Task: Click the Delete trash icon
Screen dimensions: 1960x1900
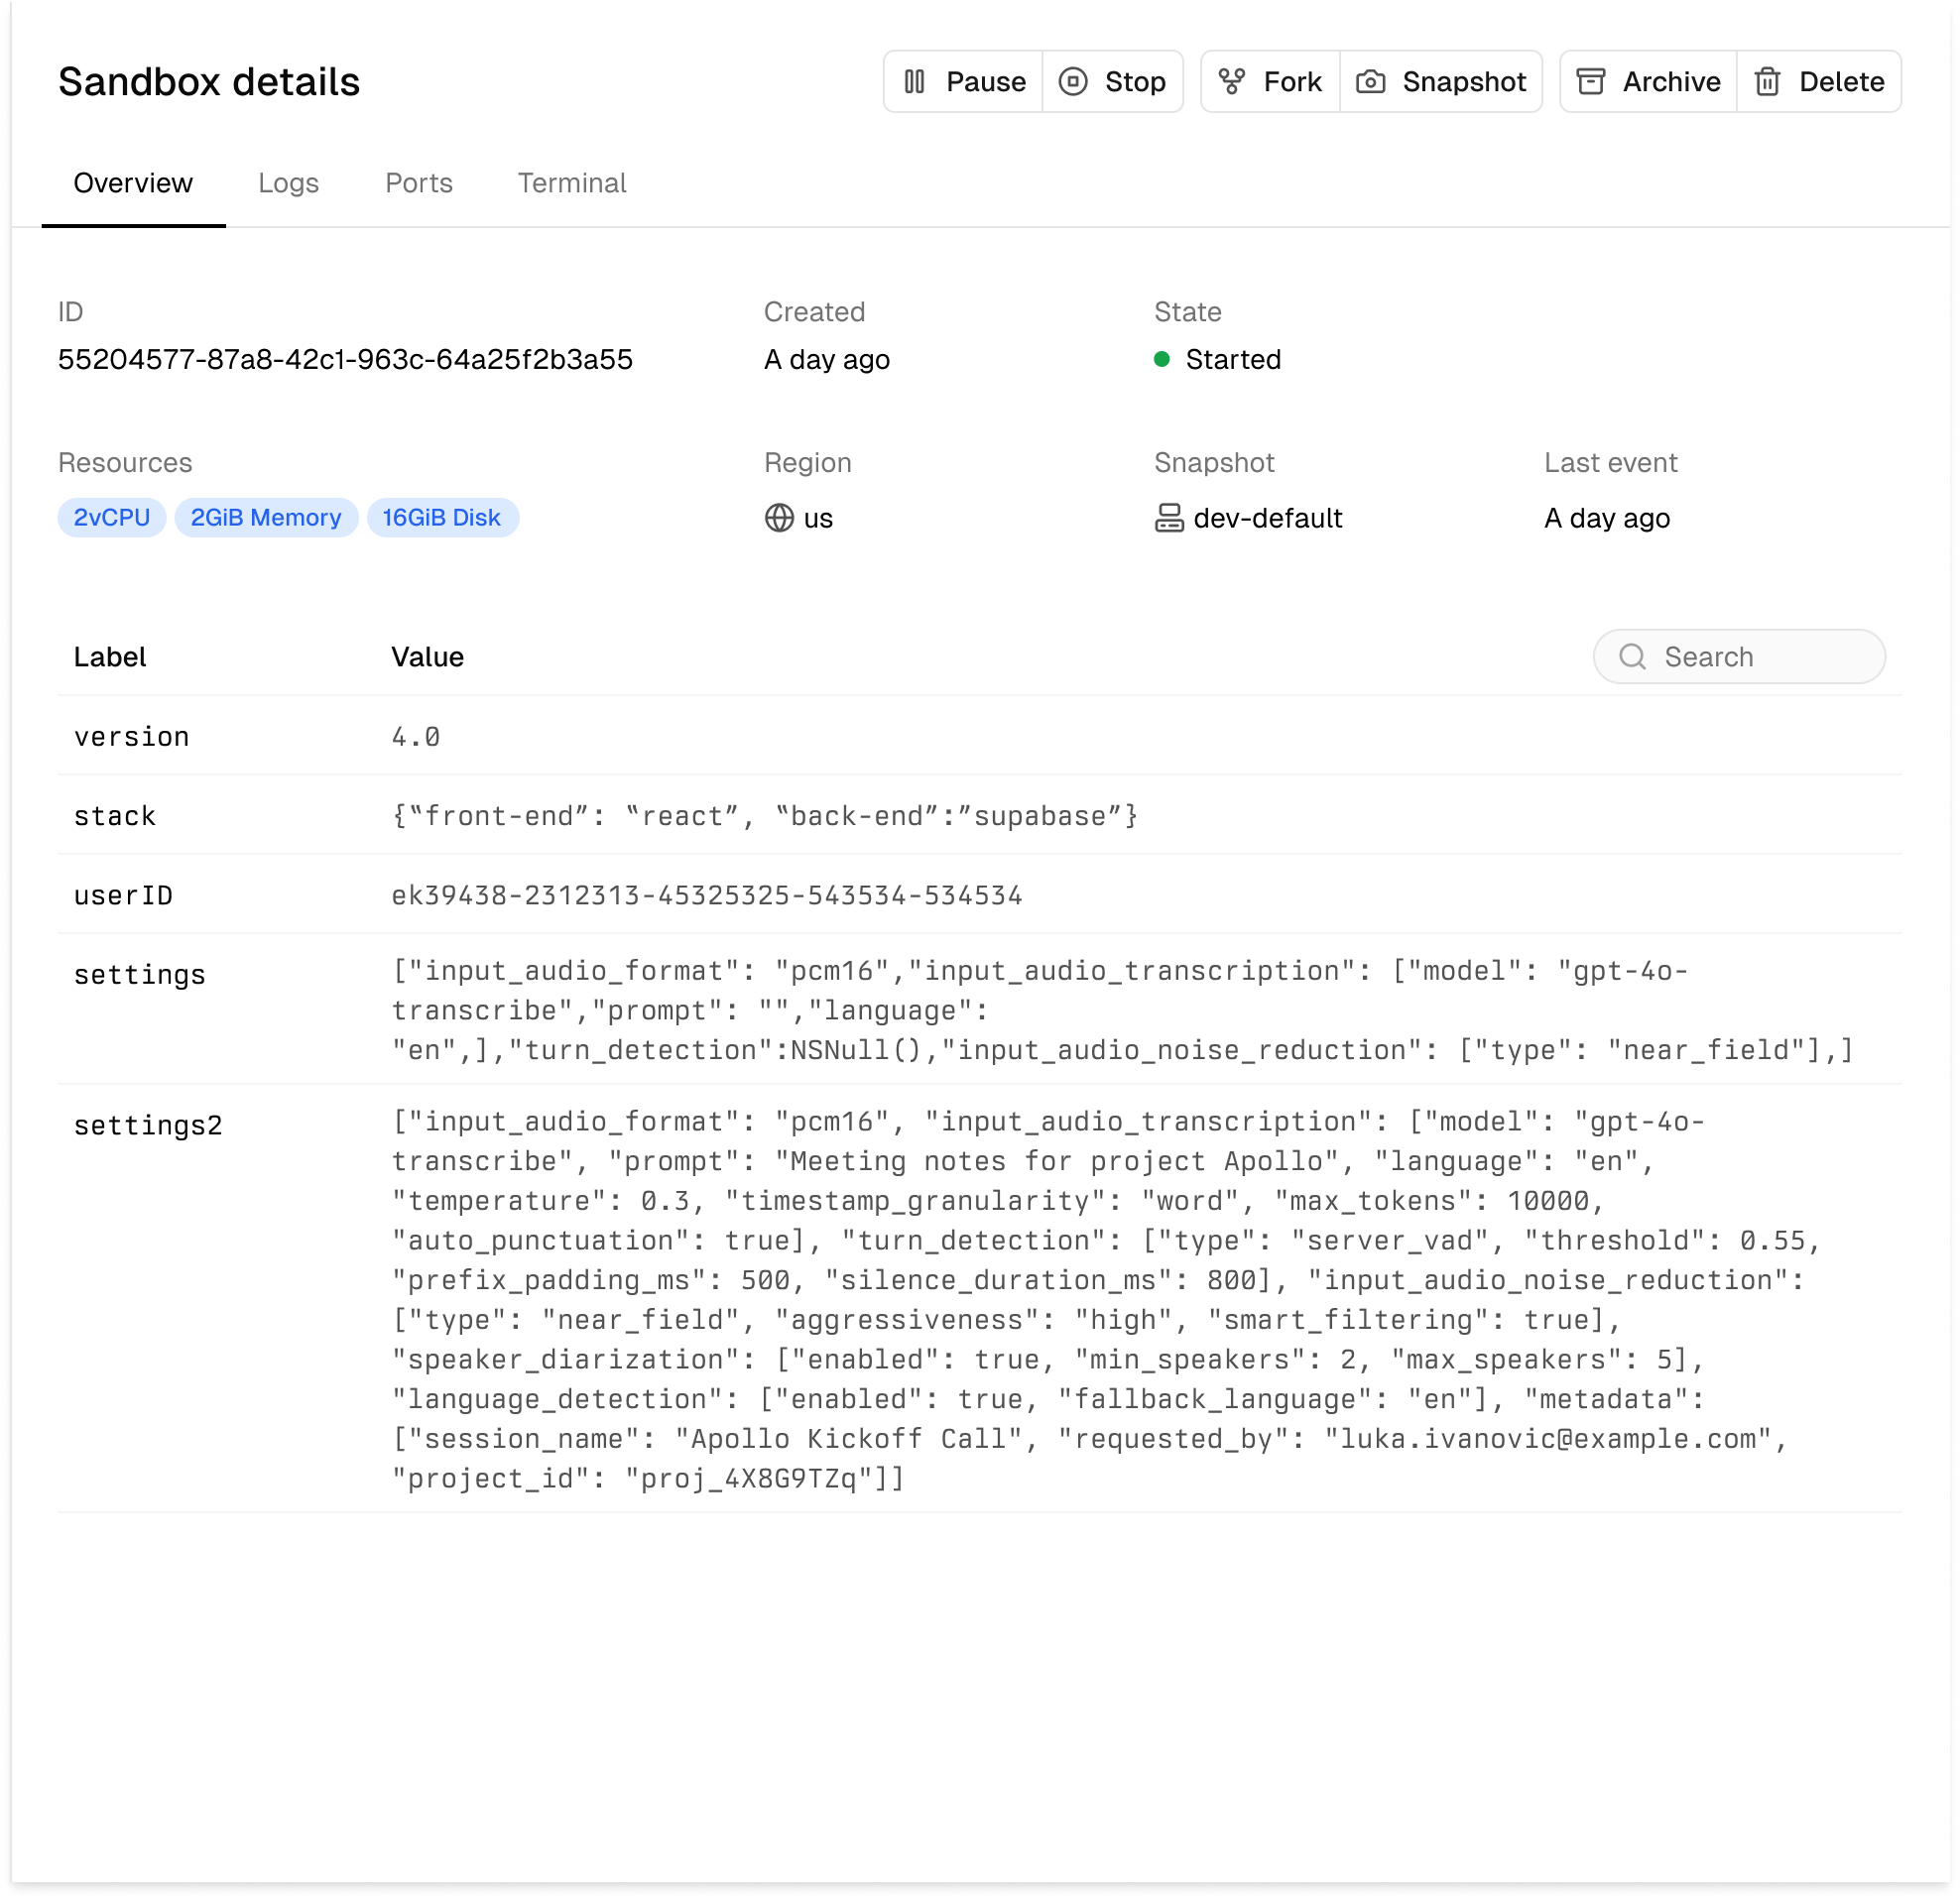Action: click(1767, 82)
